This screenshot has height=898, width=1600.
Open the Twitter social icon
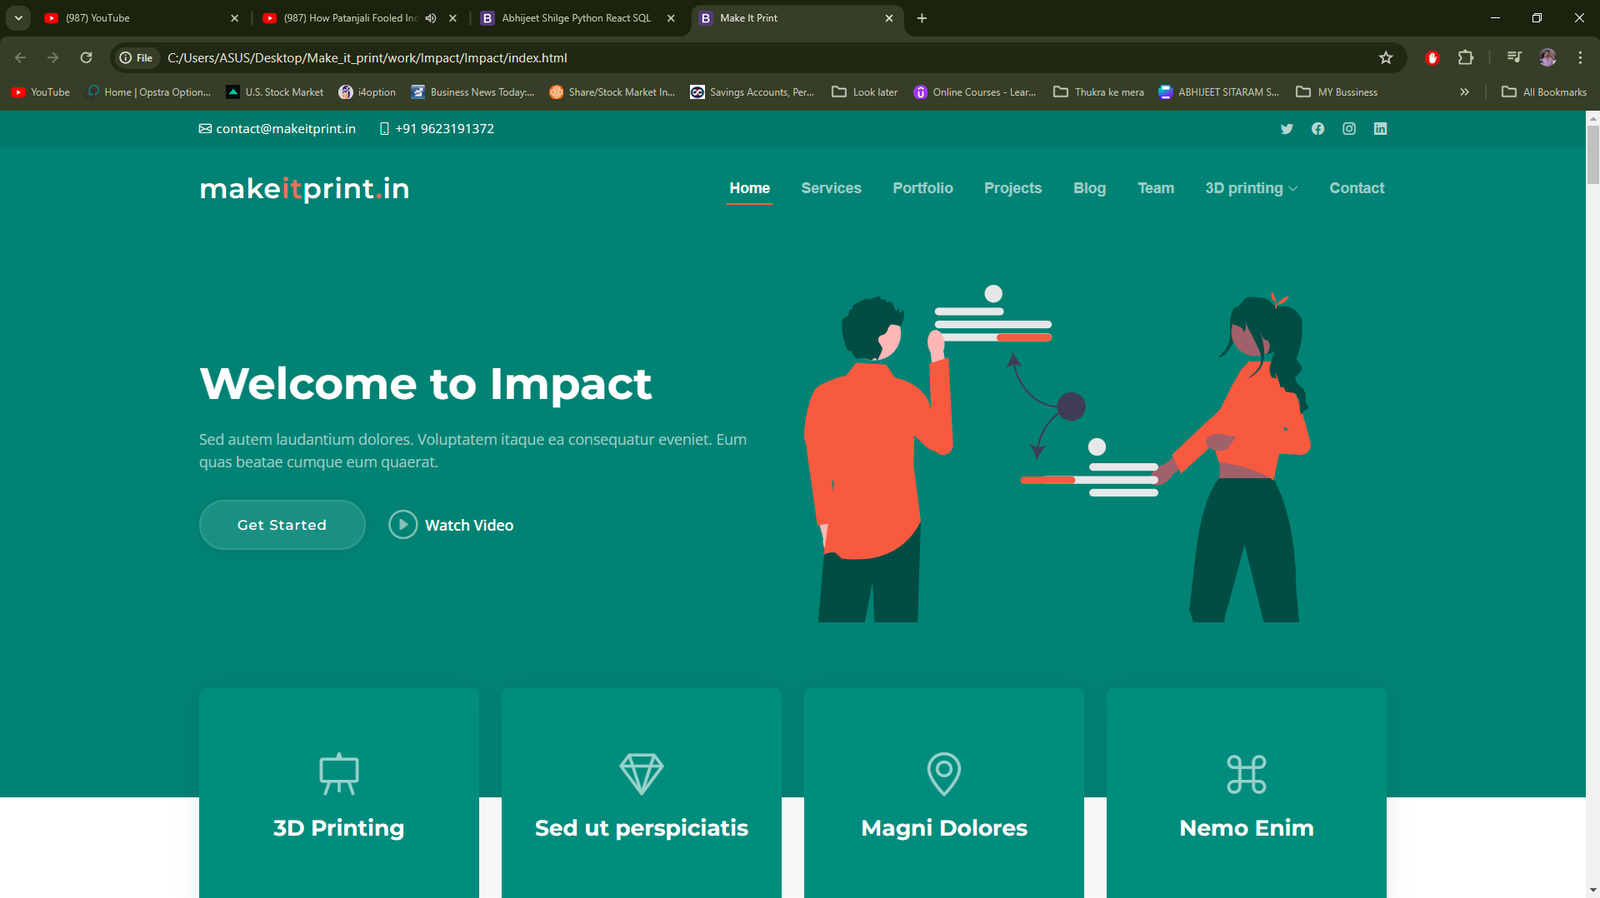pyautogui.click(x=1286, y=129)
